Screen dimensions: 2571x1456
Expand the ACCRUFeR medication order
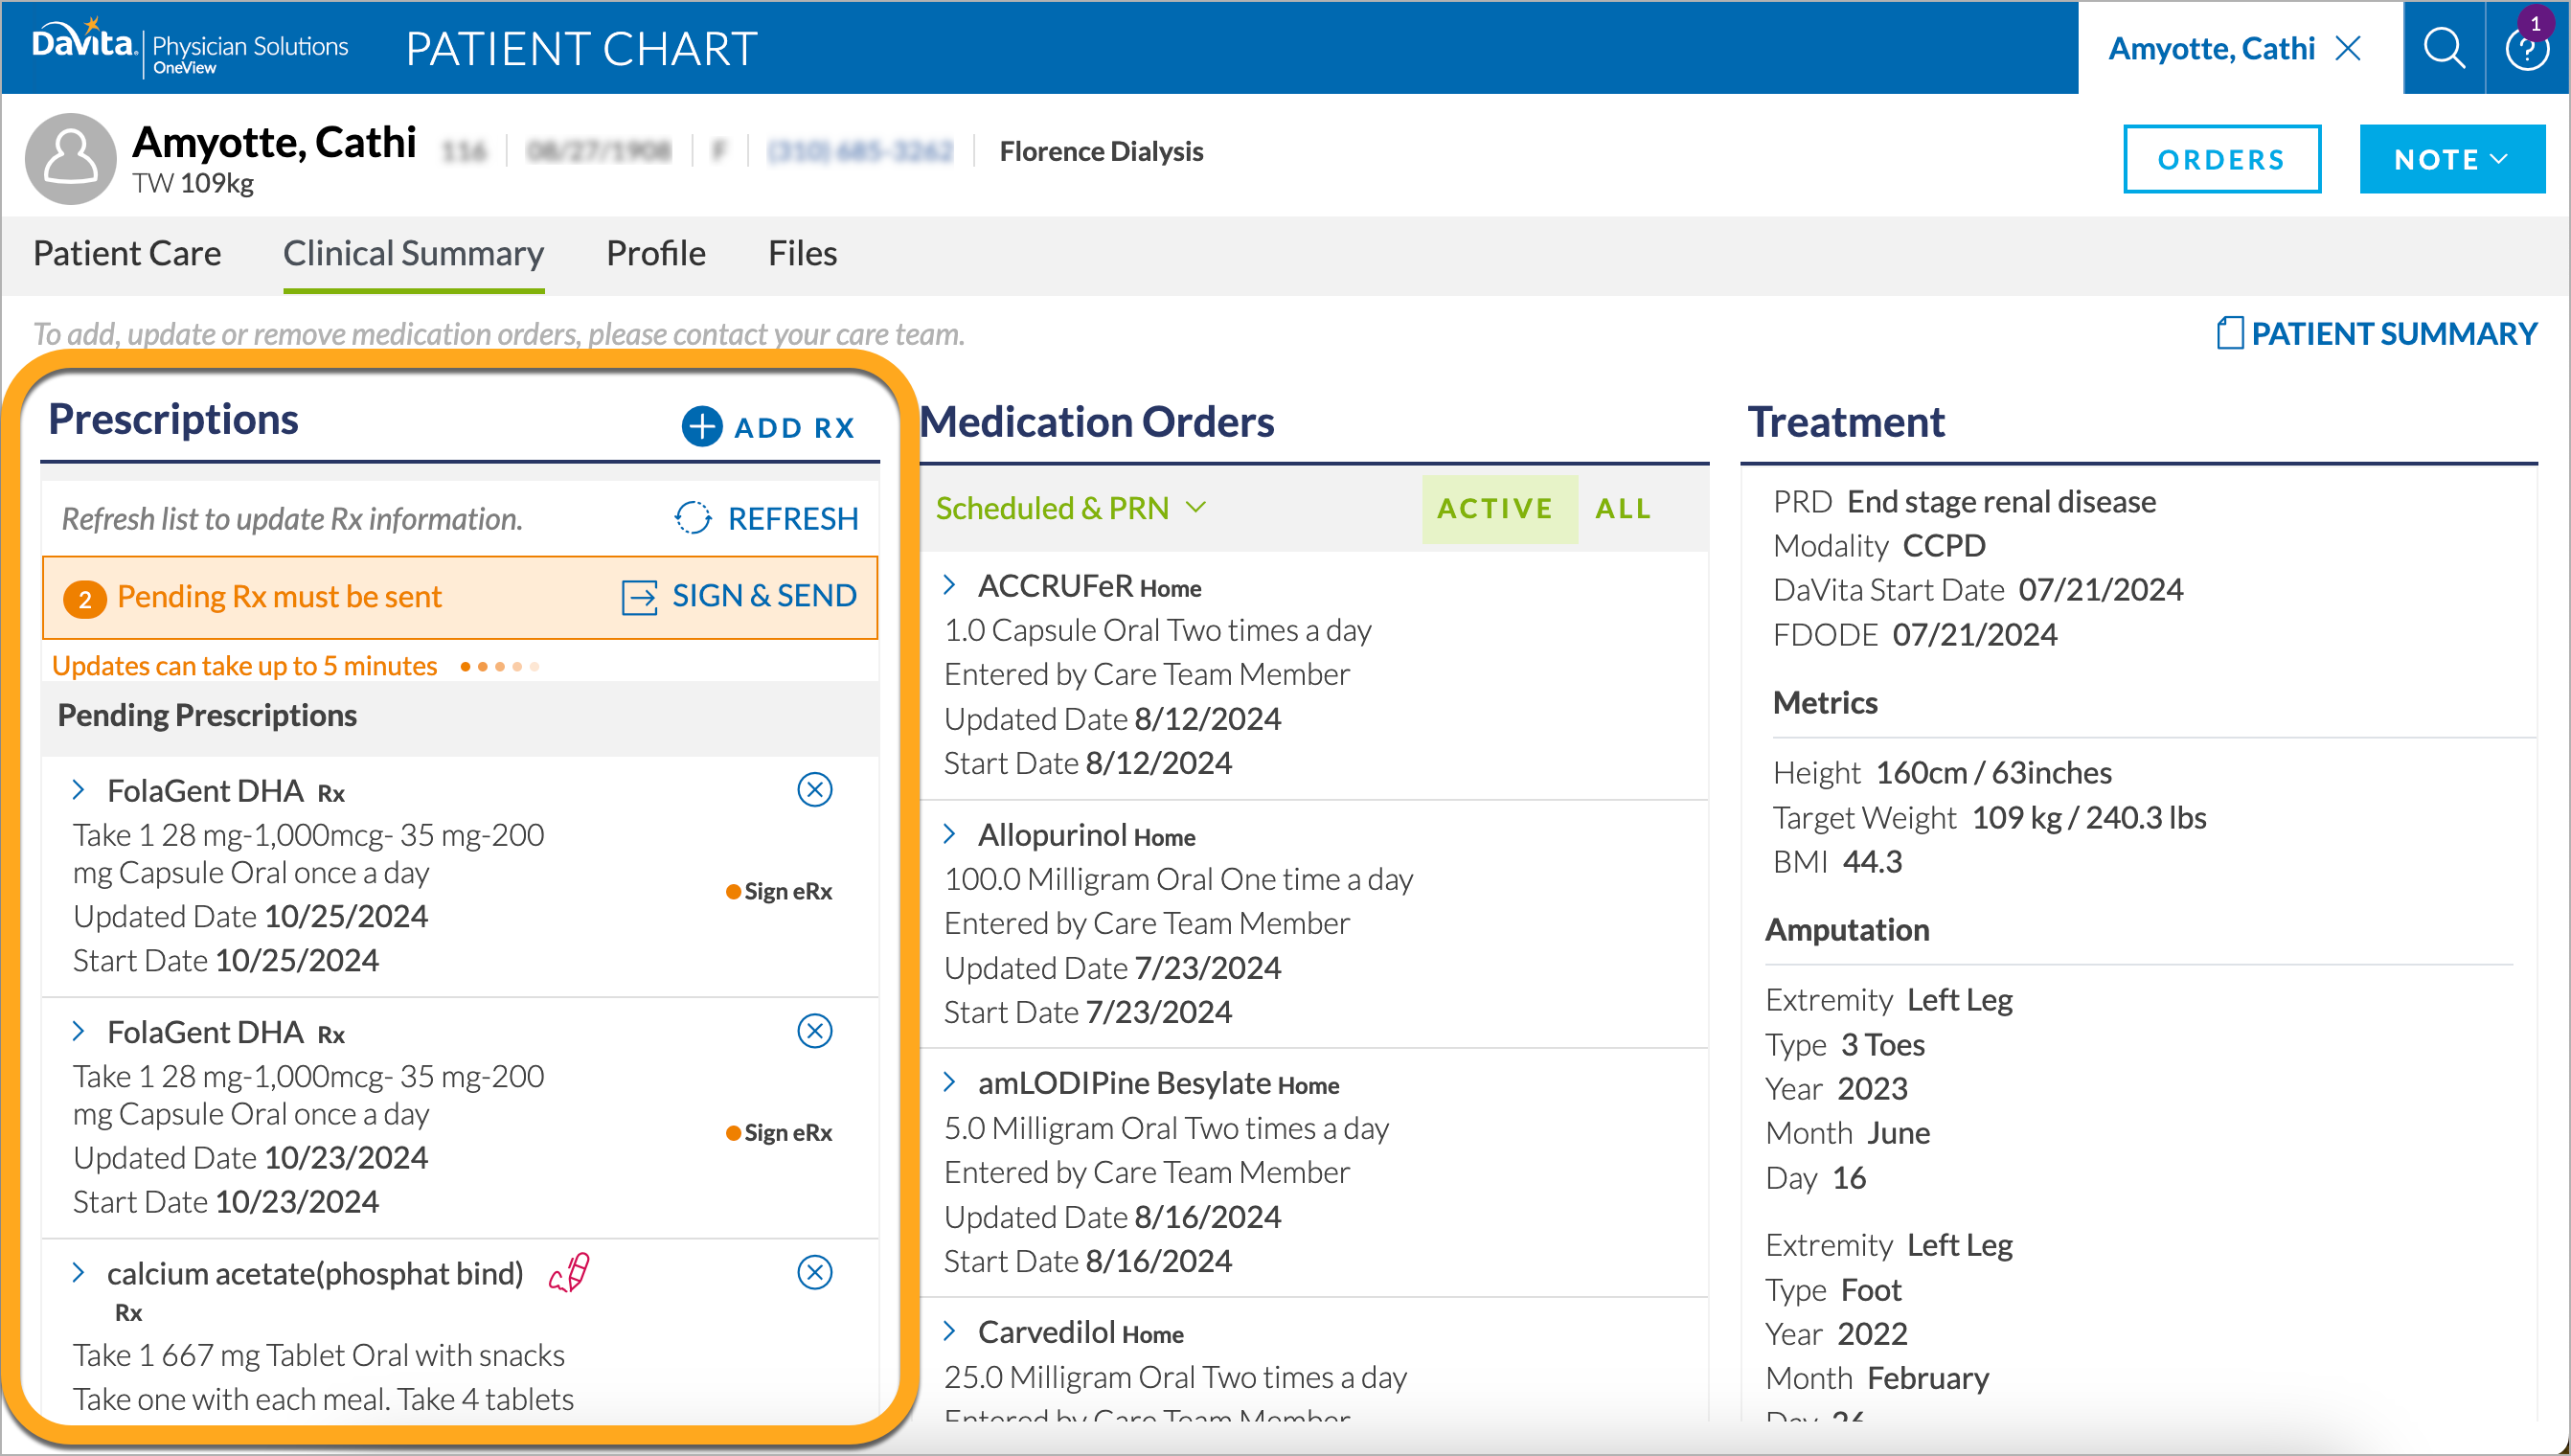[950, 585]
